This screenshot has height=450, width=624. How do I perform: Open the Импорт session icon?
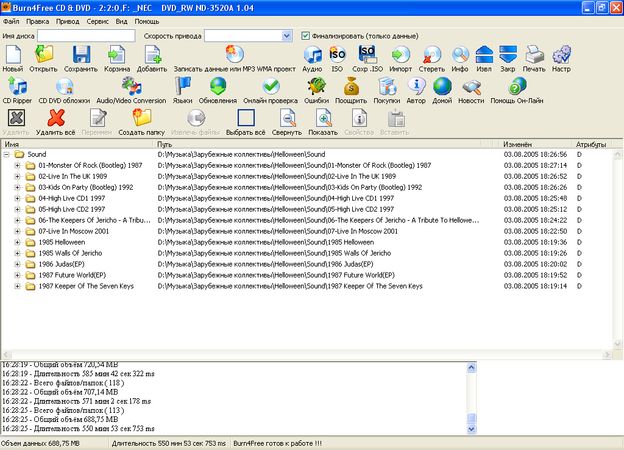400,55
